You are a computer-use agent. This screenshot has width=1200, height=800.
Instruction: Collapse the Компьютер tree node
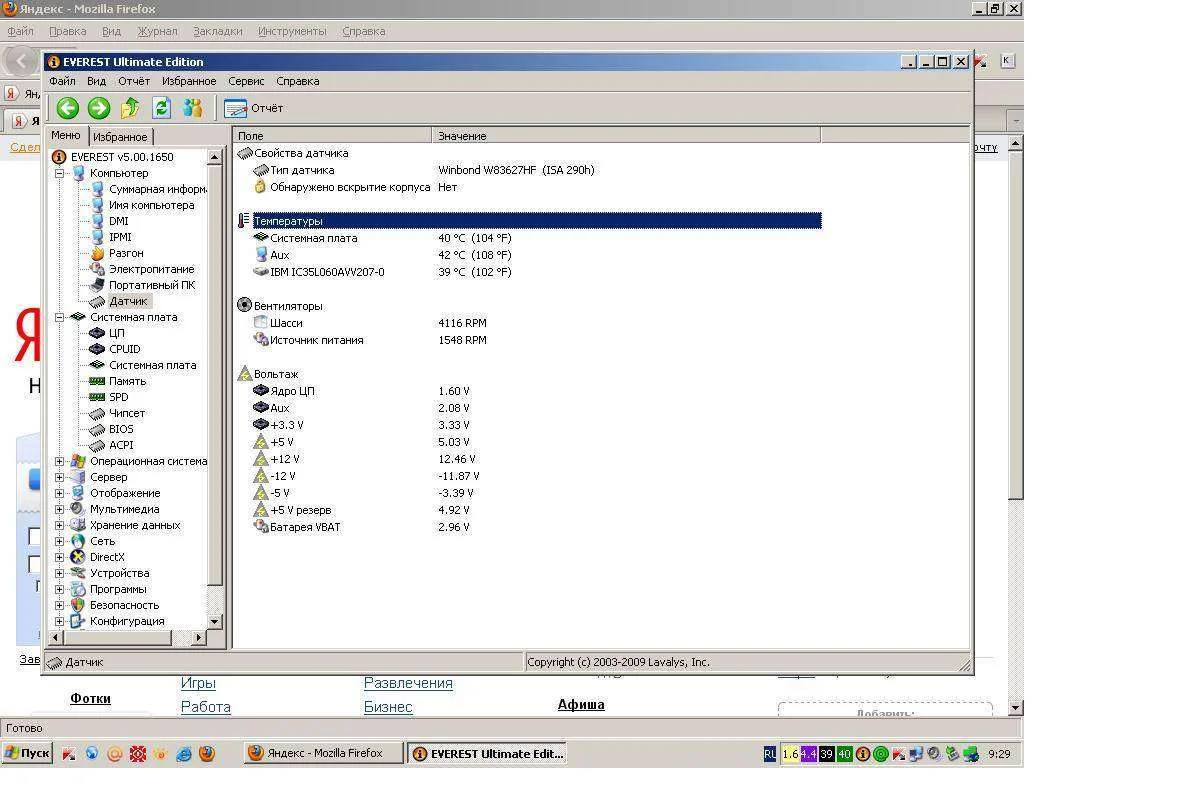tap(59, 173)
